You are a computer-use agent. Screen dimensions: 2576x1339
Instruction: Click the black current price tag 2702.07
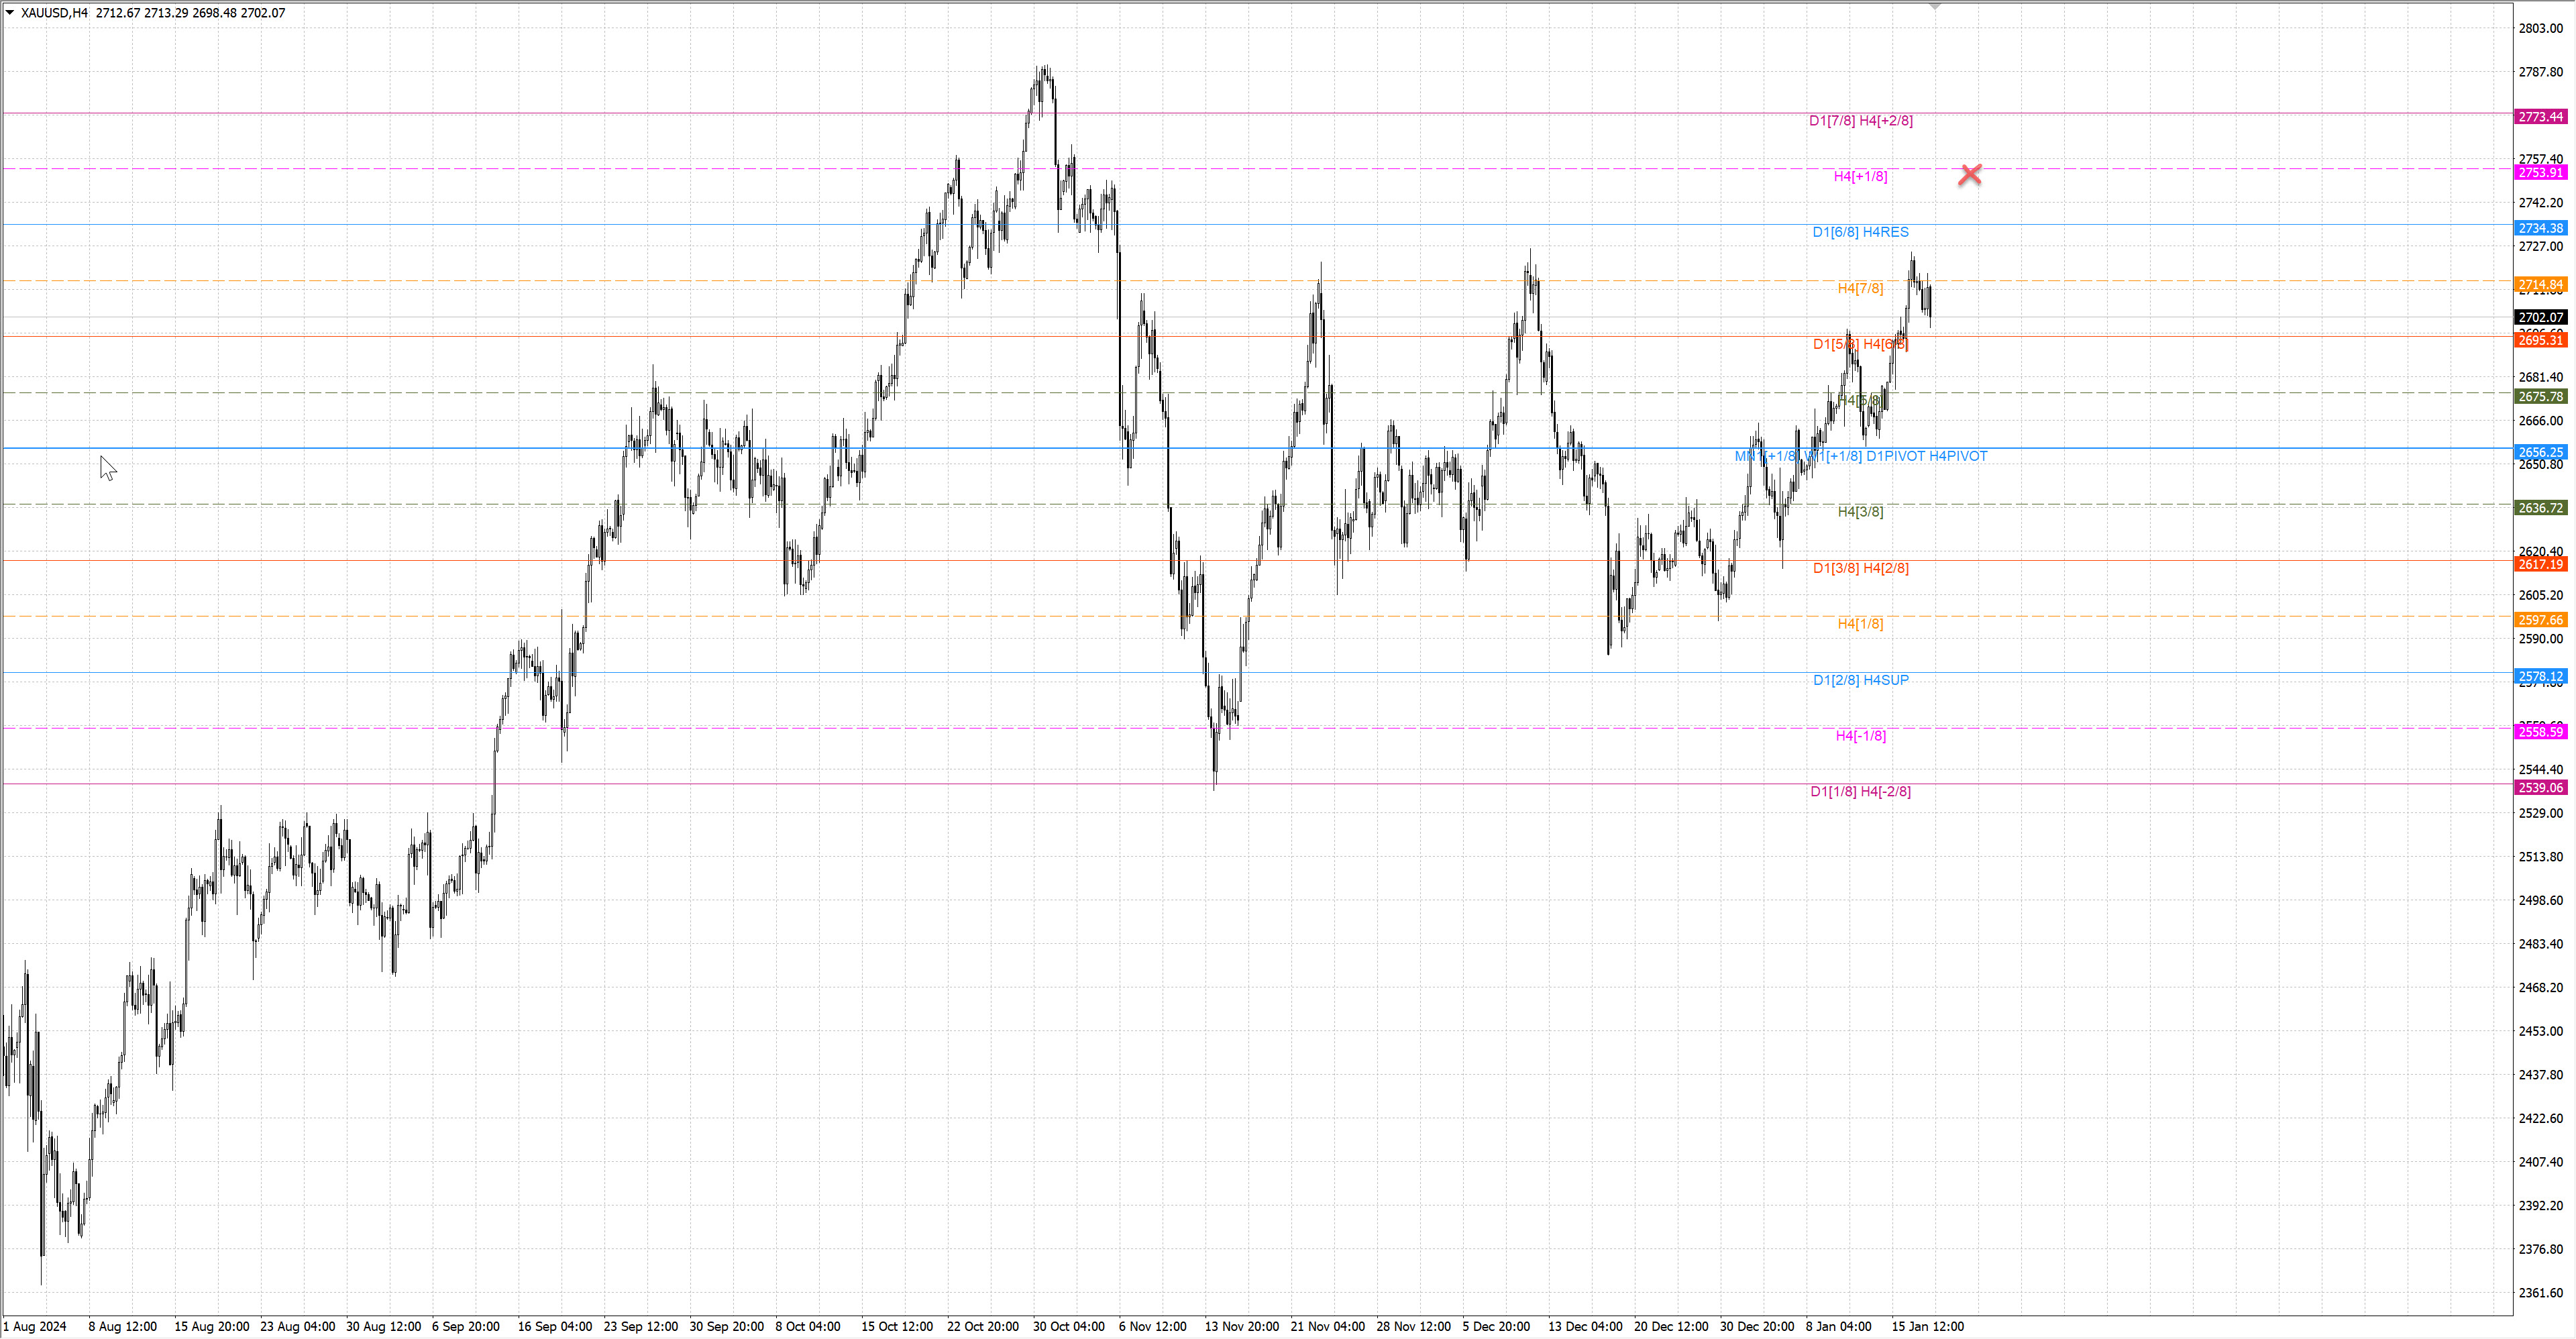[2540, 317]
